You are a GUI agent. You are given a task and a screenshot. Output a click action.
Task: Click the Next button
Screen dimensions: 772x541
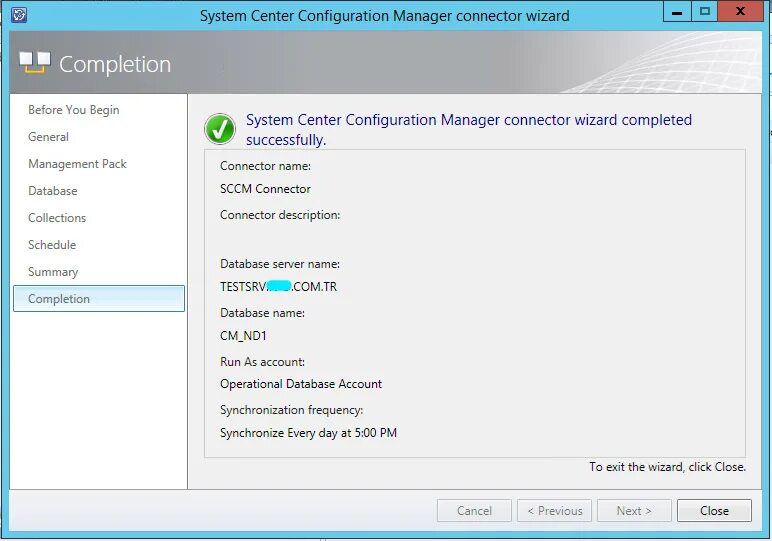point(634,510)
